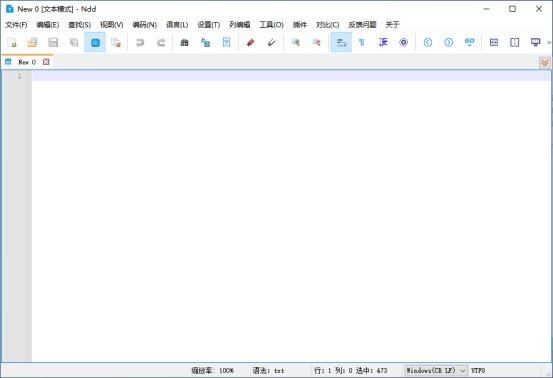Toggle the highlighted blue timed-save icon
The width and height of the screenshot is (553, 378).
[x=95, y=43]
